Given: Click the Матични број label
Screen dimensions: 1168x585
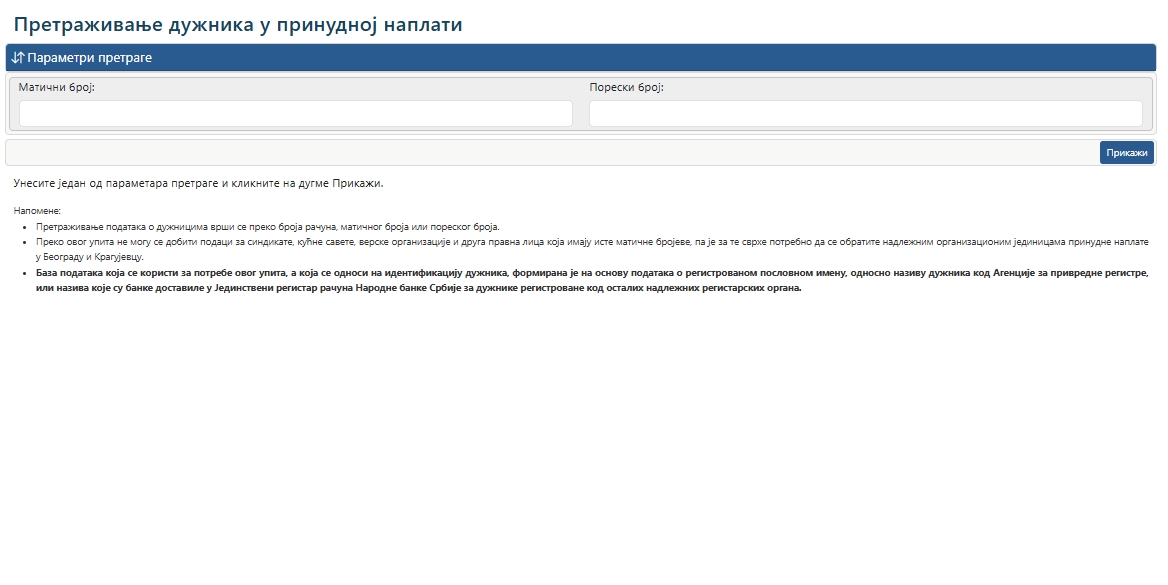Looking at the screenshot, I should coord(56,87).
